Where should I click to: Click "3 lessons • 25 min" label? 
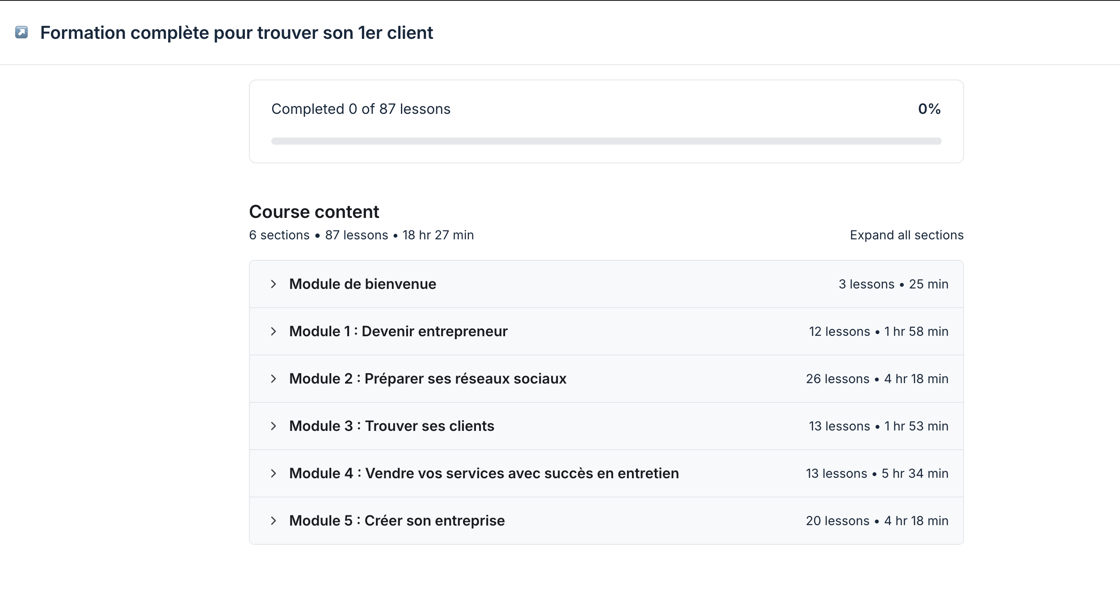(893, 284)
